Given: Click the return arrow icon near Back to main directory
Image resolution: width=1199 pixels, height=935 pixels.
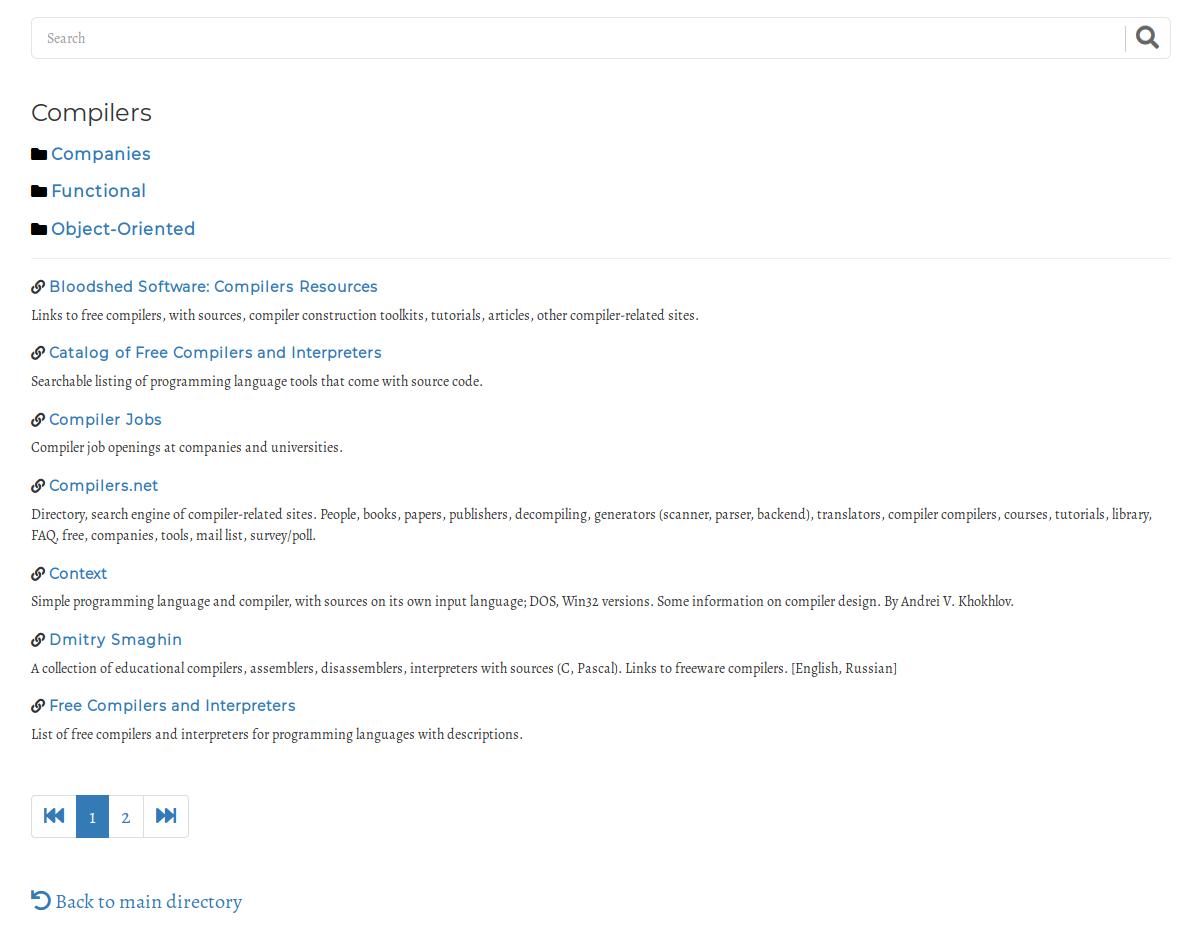Looking at the screenshot, I should coord(41,901).
